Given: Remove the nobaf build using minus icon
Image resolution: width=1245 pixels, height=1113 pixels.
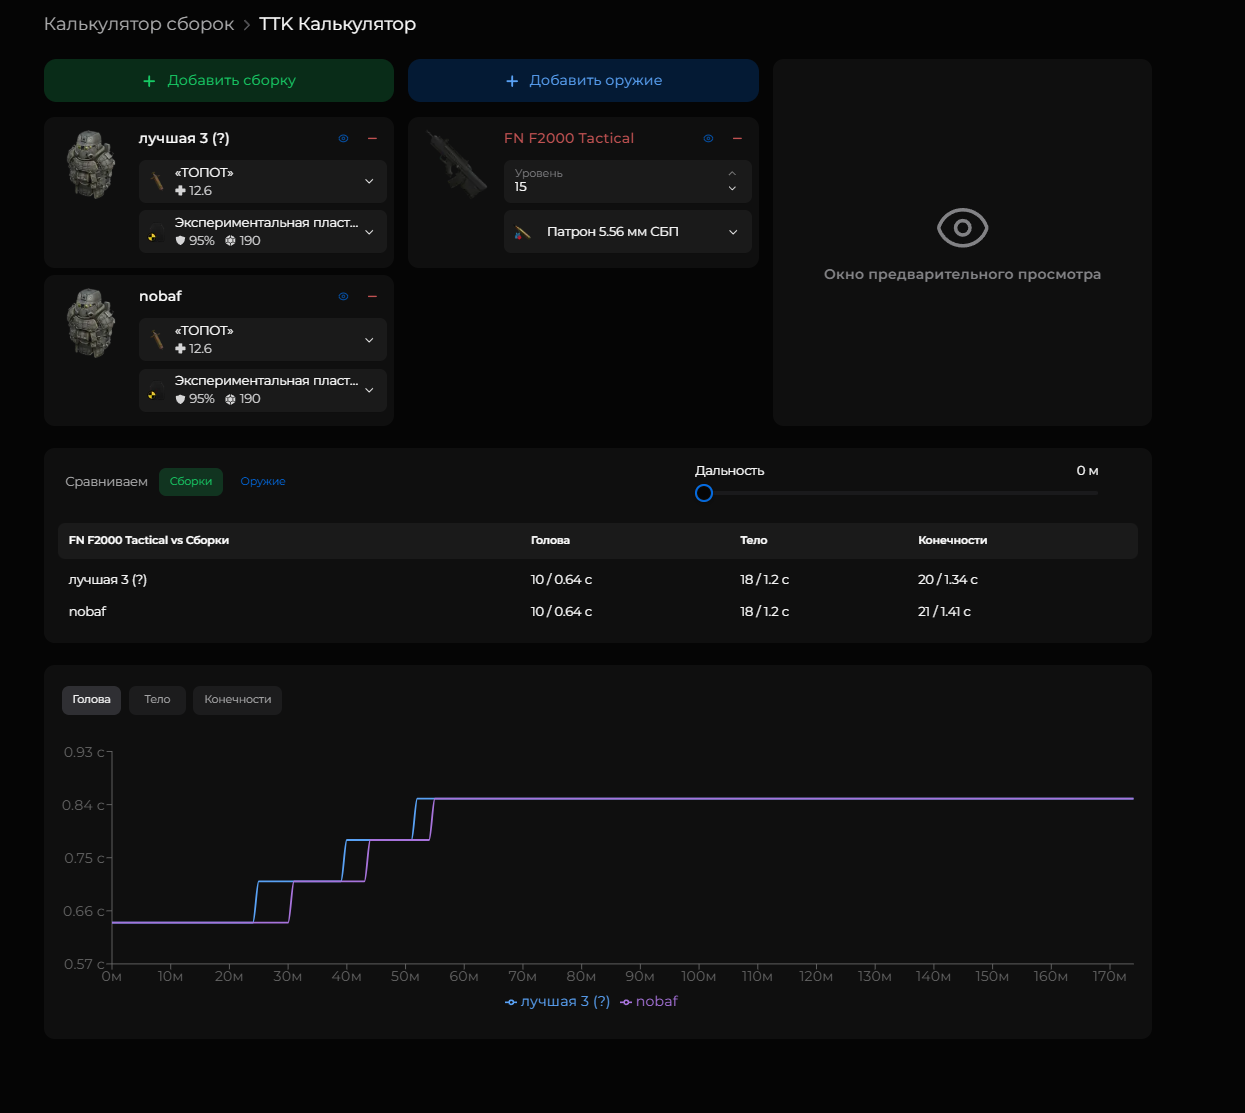Looking at the screenshot, I should (372, 297).
